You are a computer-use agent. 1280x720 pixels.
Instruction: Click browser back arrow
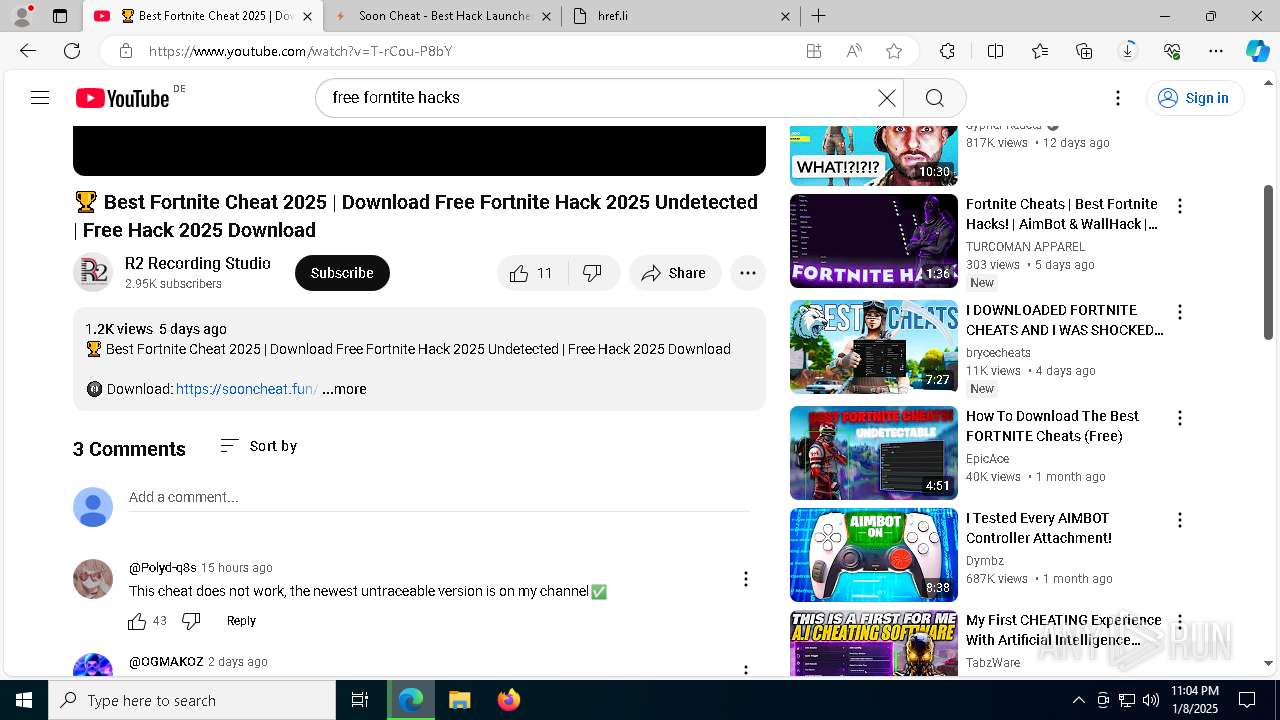(28, 51)
